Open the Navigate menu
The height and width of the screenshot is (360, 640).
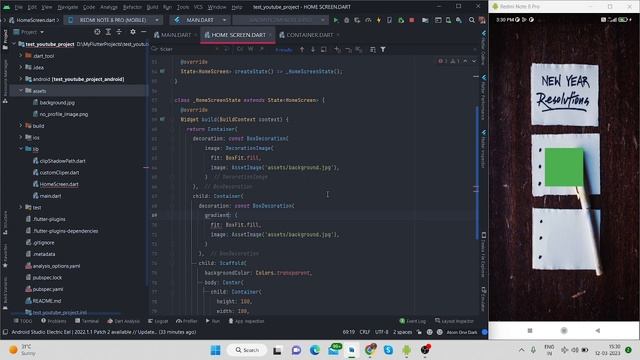point(67,7)
